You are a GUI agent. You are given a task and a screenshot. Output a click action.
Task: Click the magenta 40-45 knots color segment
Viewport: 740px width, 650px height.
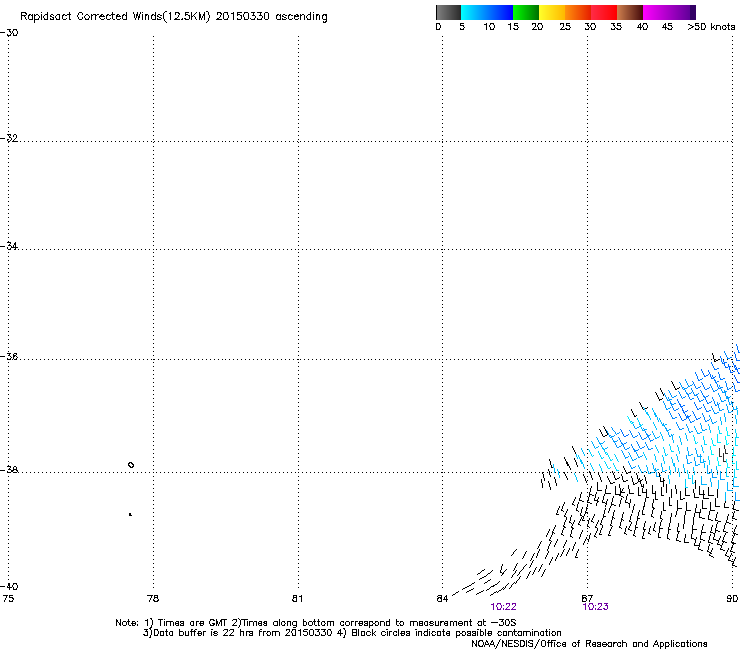click(656, 12)
